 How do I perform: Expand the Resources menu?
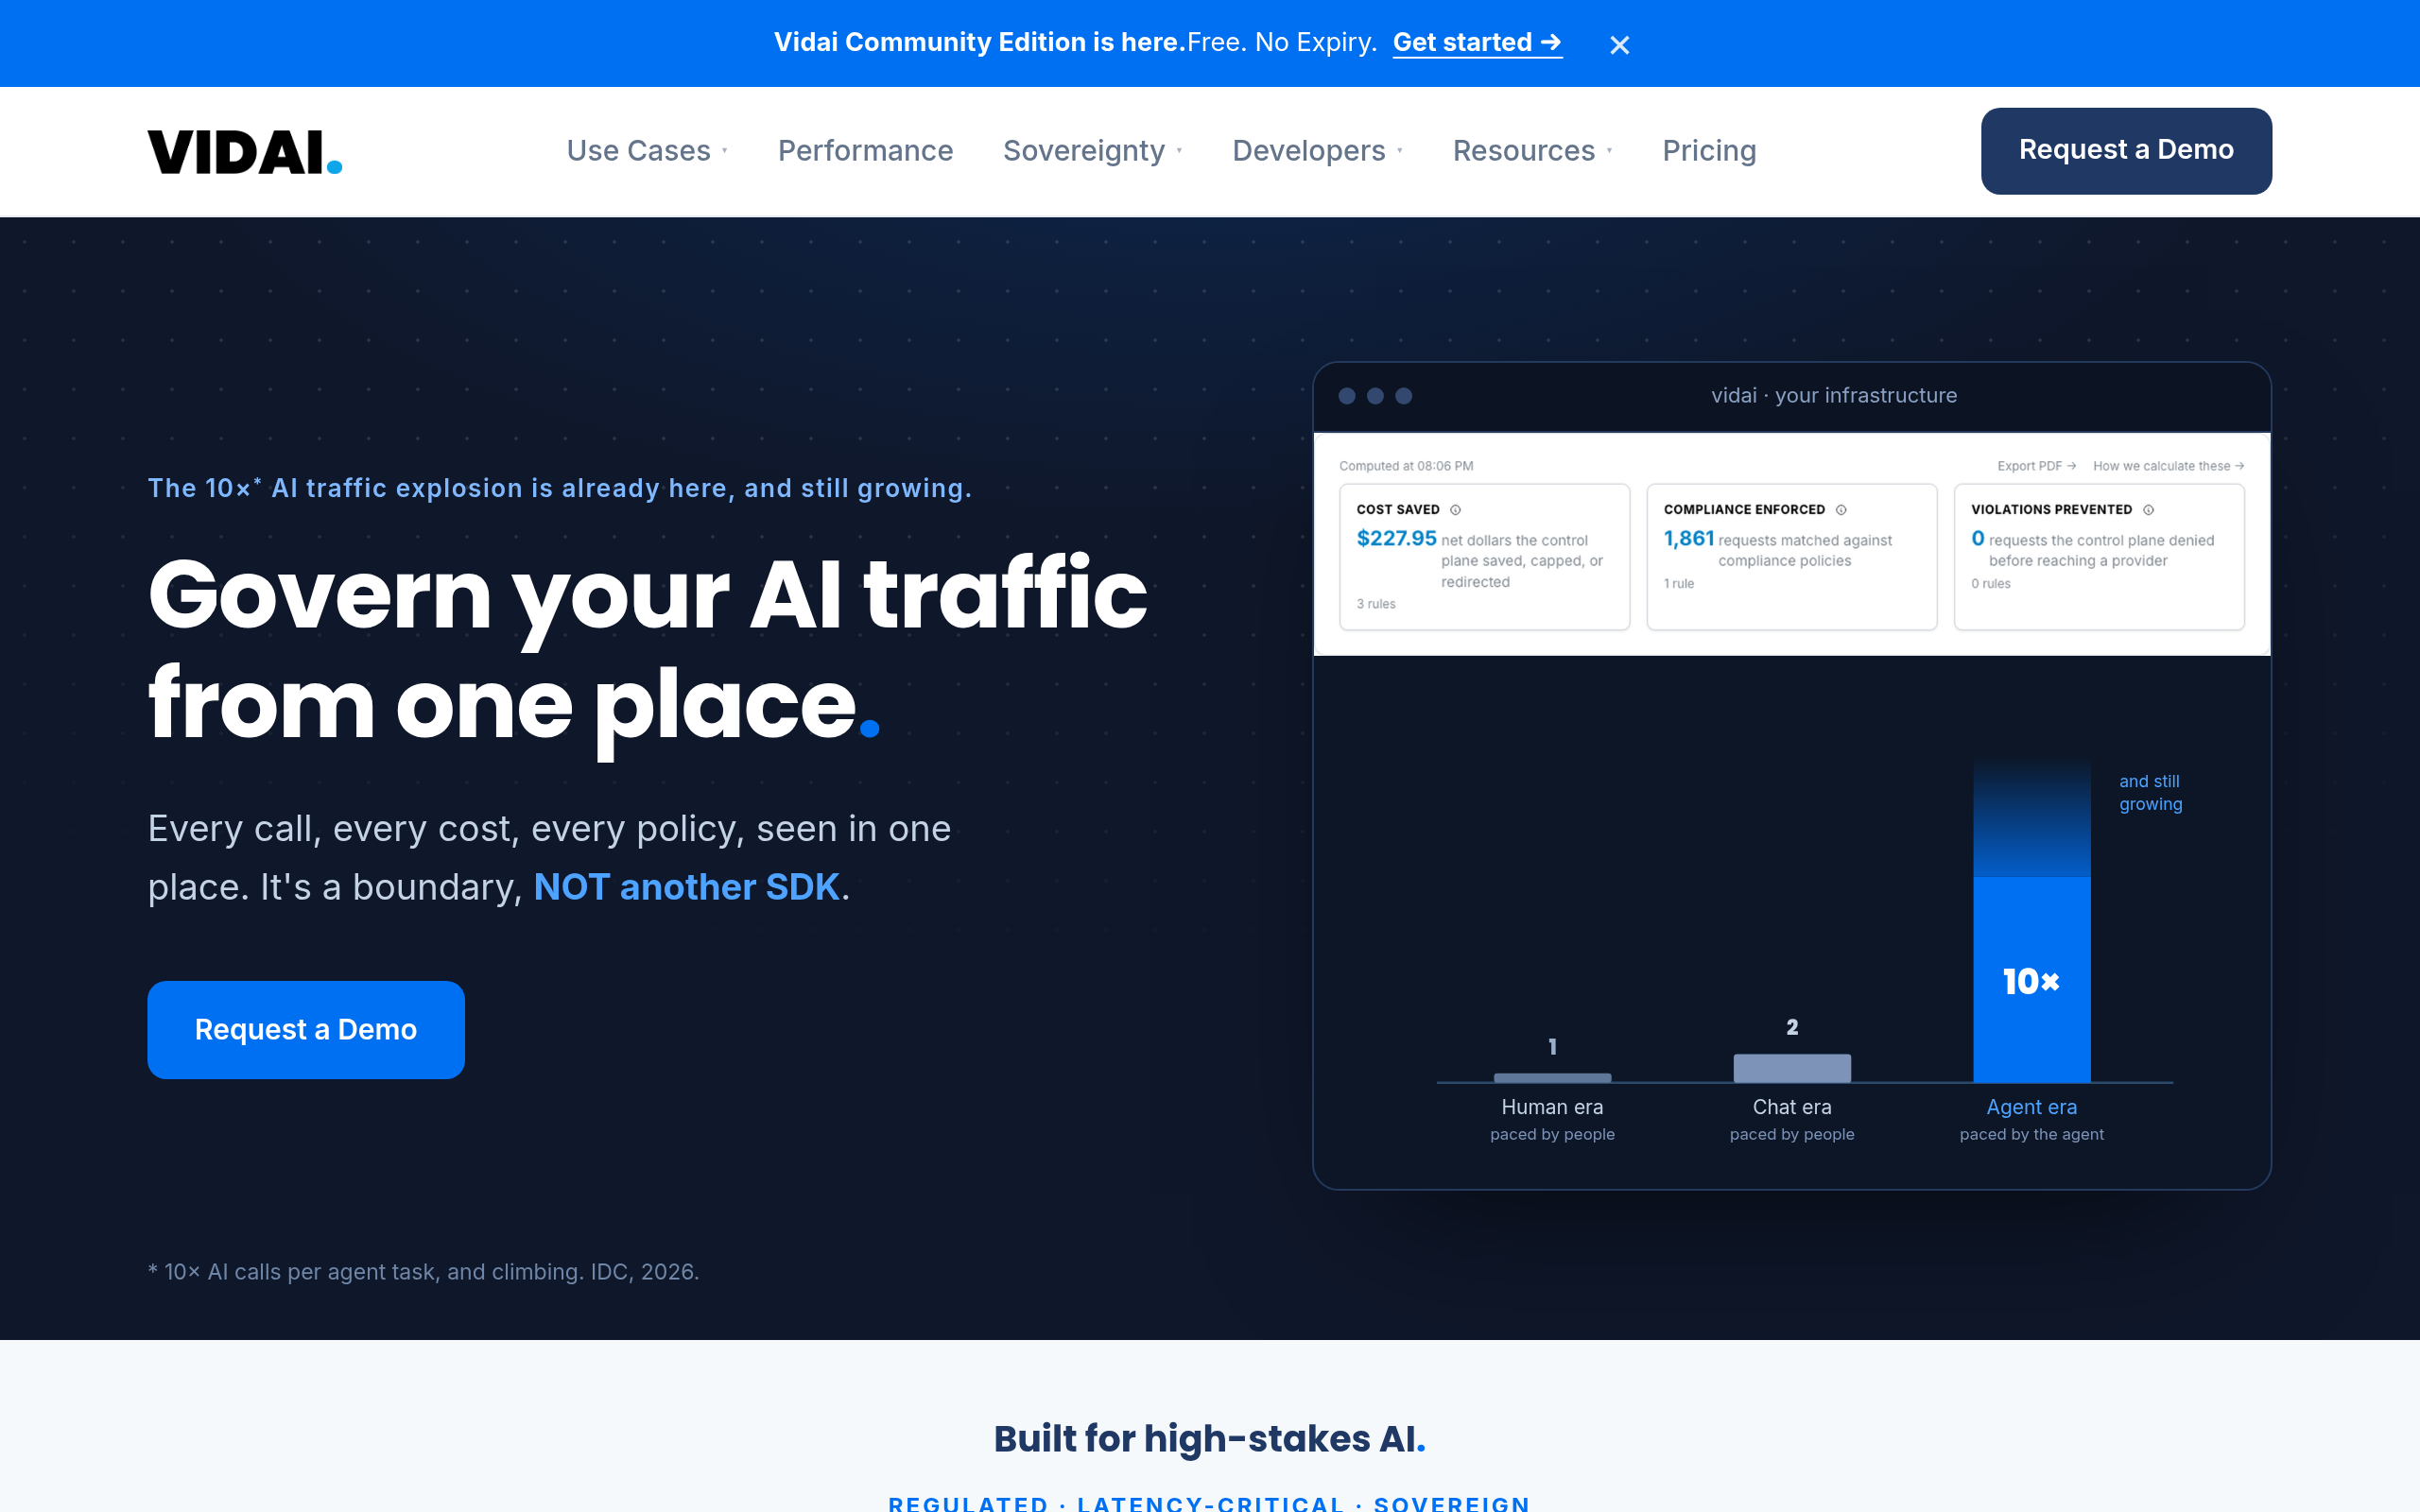[1532, 151]
